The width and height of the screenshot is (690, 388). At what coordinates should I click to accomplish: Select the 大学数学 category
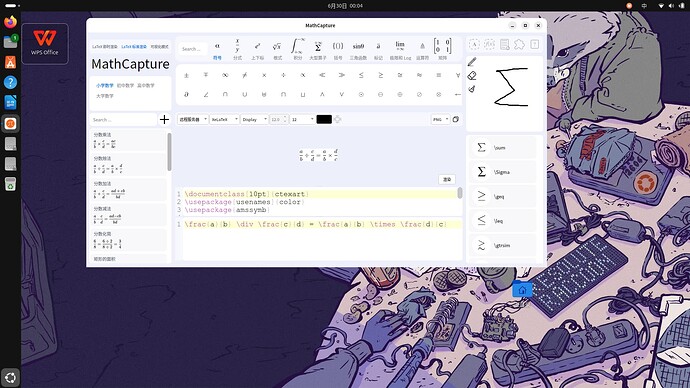(x=105, y=95)
